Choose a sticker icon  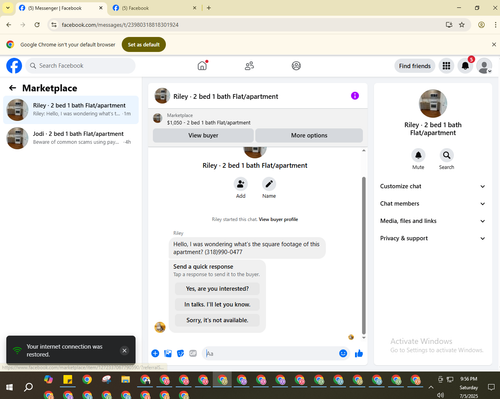[x=180, y=353]
